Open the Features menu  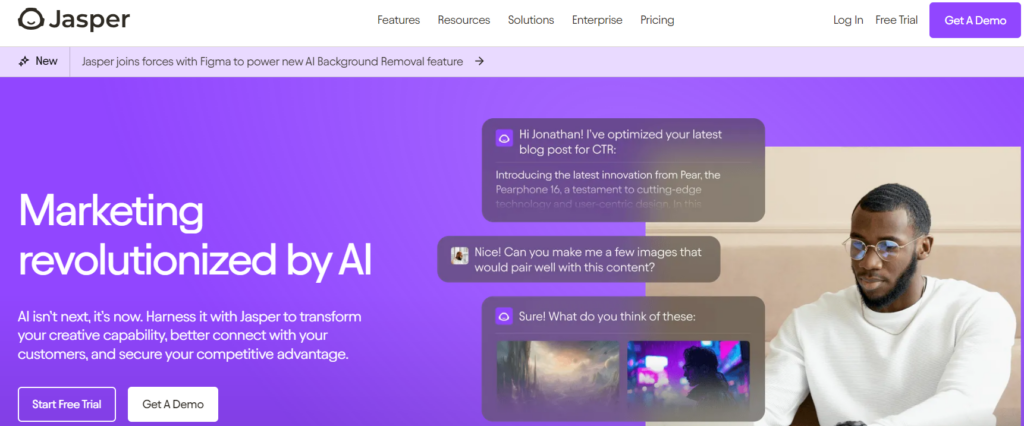tap(398, 20)
